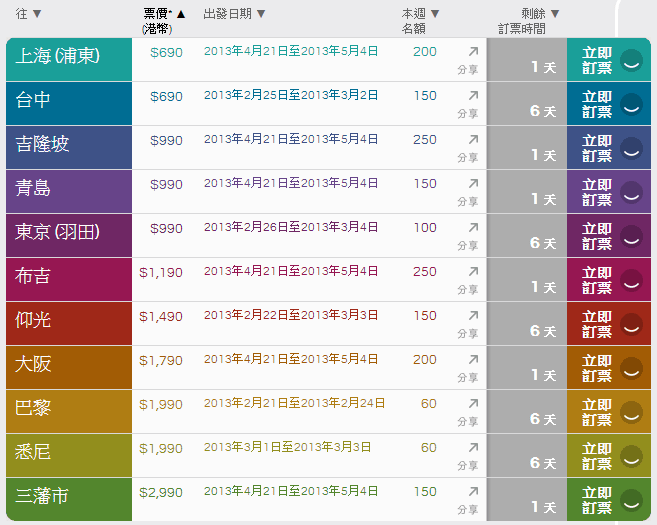This screenshot has width=657, height=525.
Task: Click smiley icon in 三藩市 row
Action: (x=631, y=501)
